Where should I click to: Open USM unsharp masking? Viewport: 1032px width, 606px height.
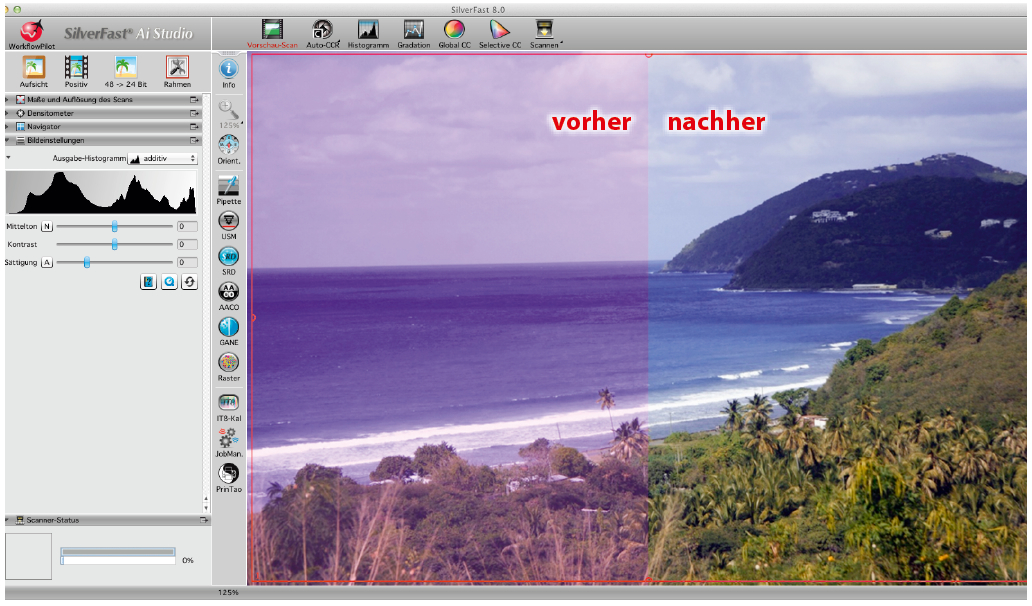coord(228,225)
